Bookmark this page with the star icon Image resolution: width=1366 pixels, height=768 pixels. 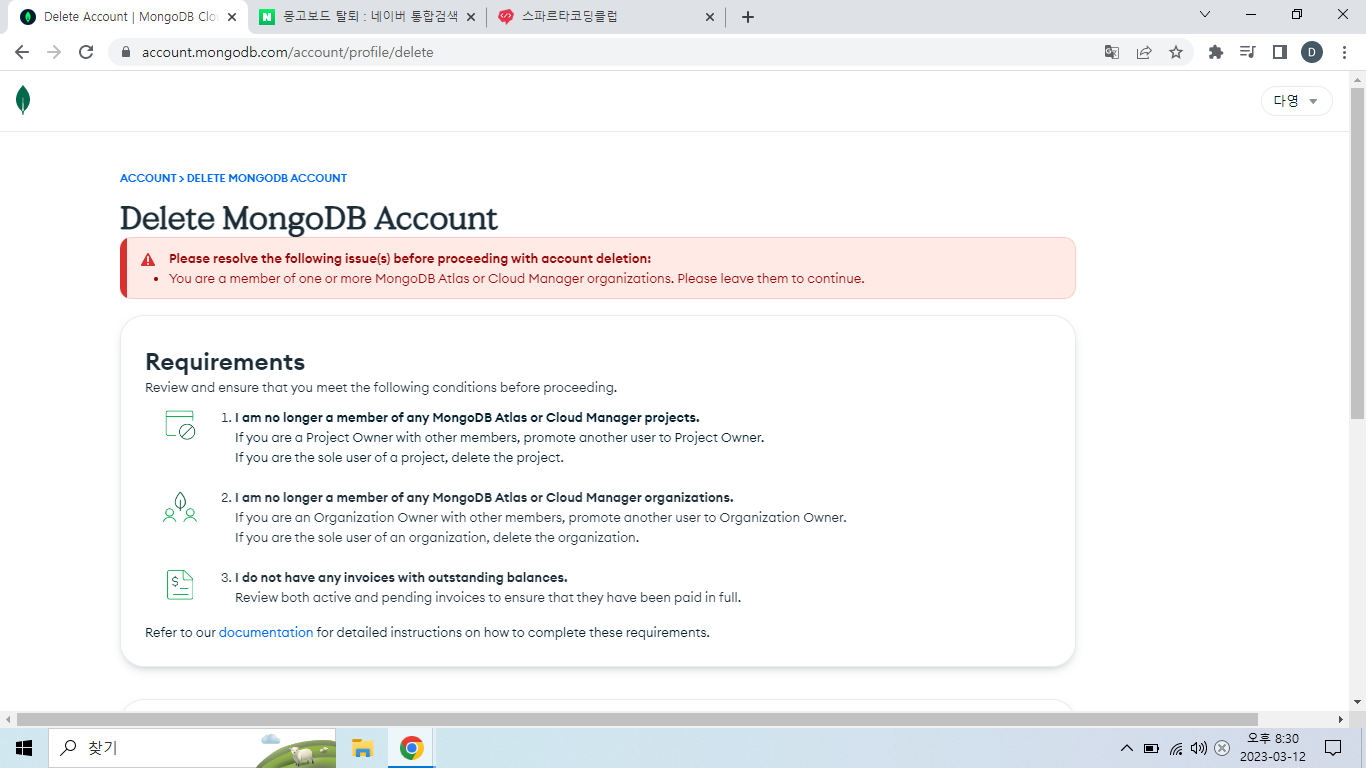1176,52
